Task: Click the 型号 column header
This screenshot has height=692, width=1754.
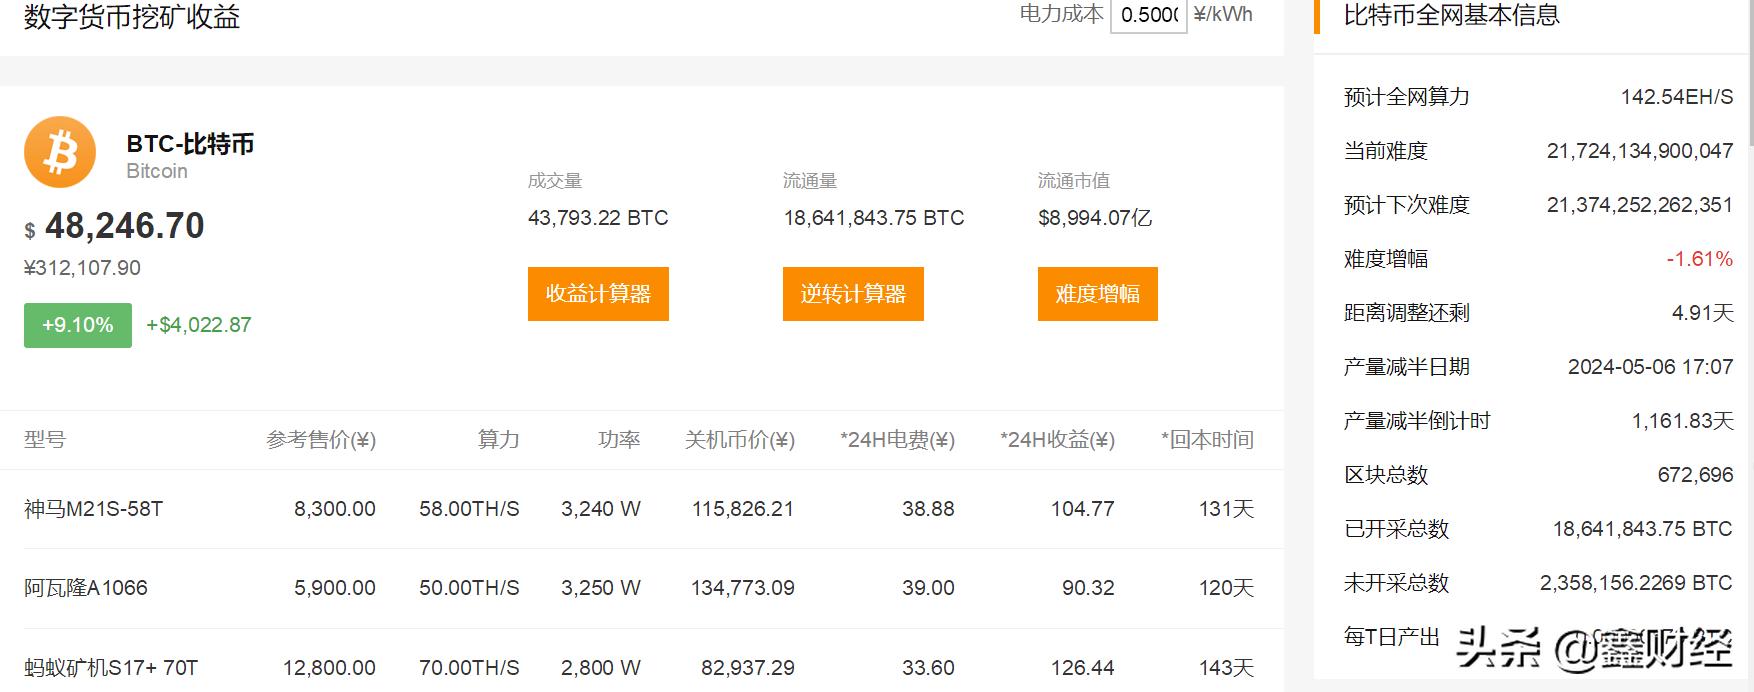Action: click(45, 440)
